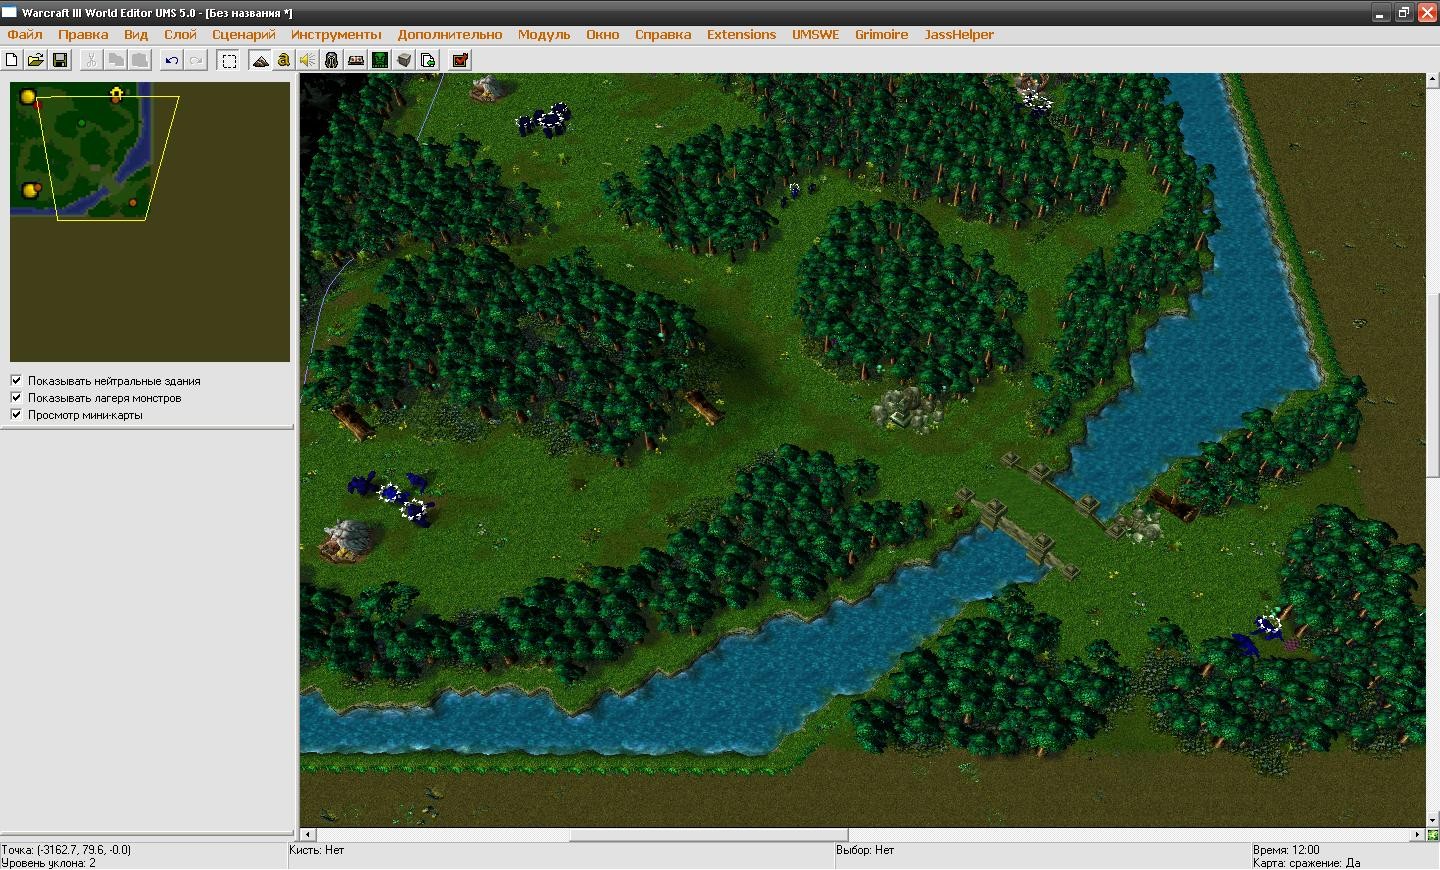The width and height of the screenshot is (1440, 870).
Task: Click the Redo arrow icon
Action: click(196, 60)
